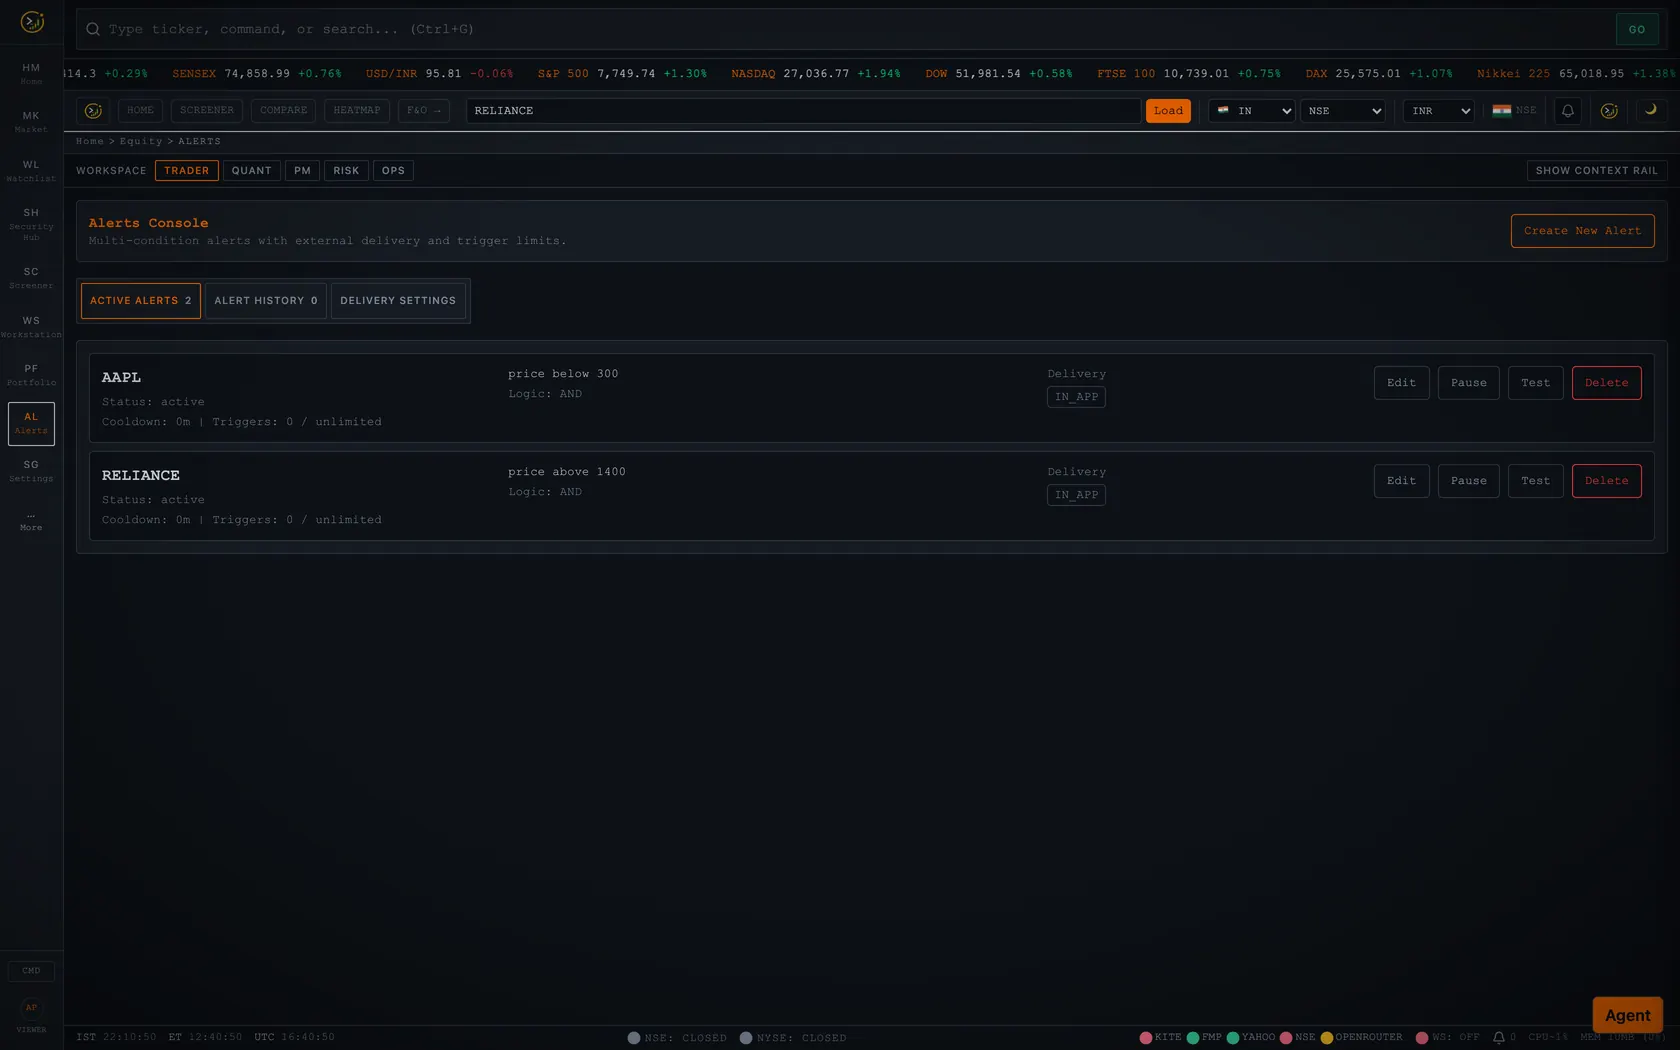Open Portfolio in the sidebar
Image resolution: width=1680 pixels, height=1050 pixels.
click(31, 375)
